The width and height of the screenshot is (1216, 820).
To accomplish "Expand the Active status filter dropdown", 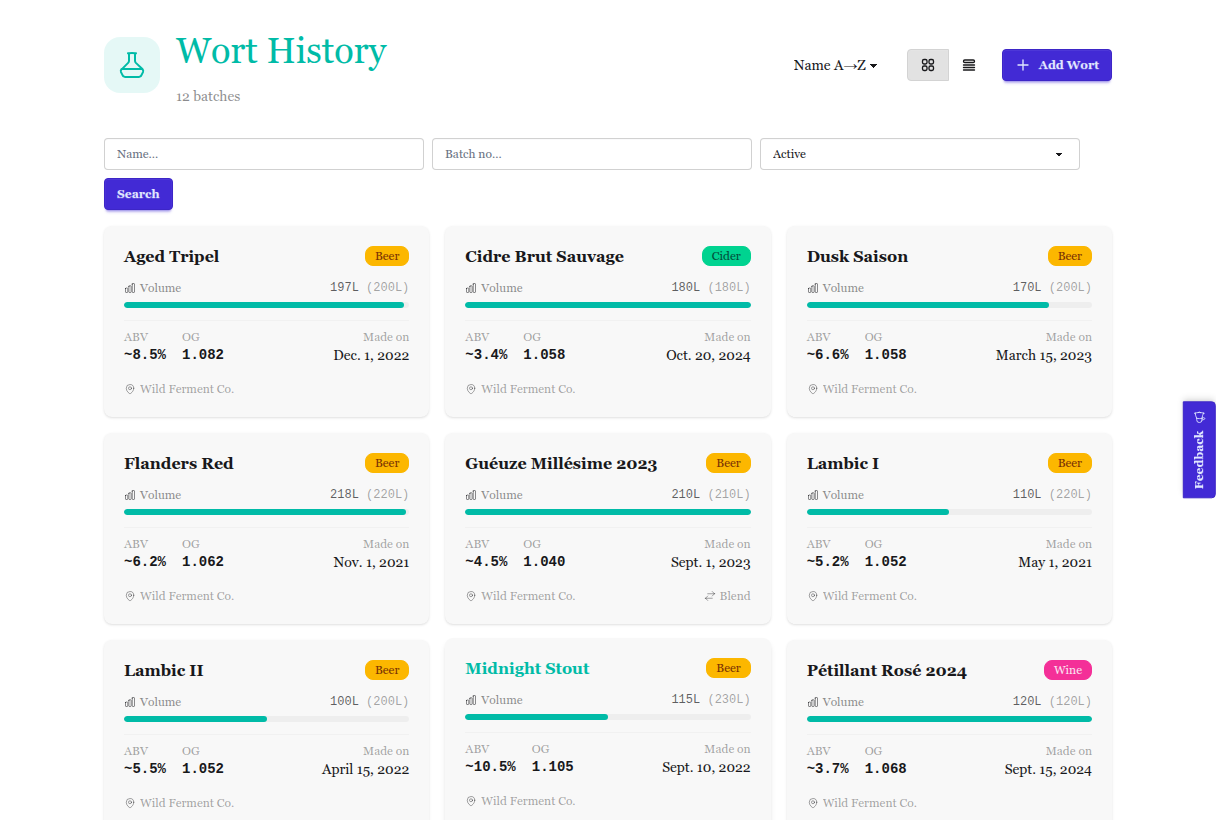I will pos(919,154).
